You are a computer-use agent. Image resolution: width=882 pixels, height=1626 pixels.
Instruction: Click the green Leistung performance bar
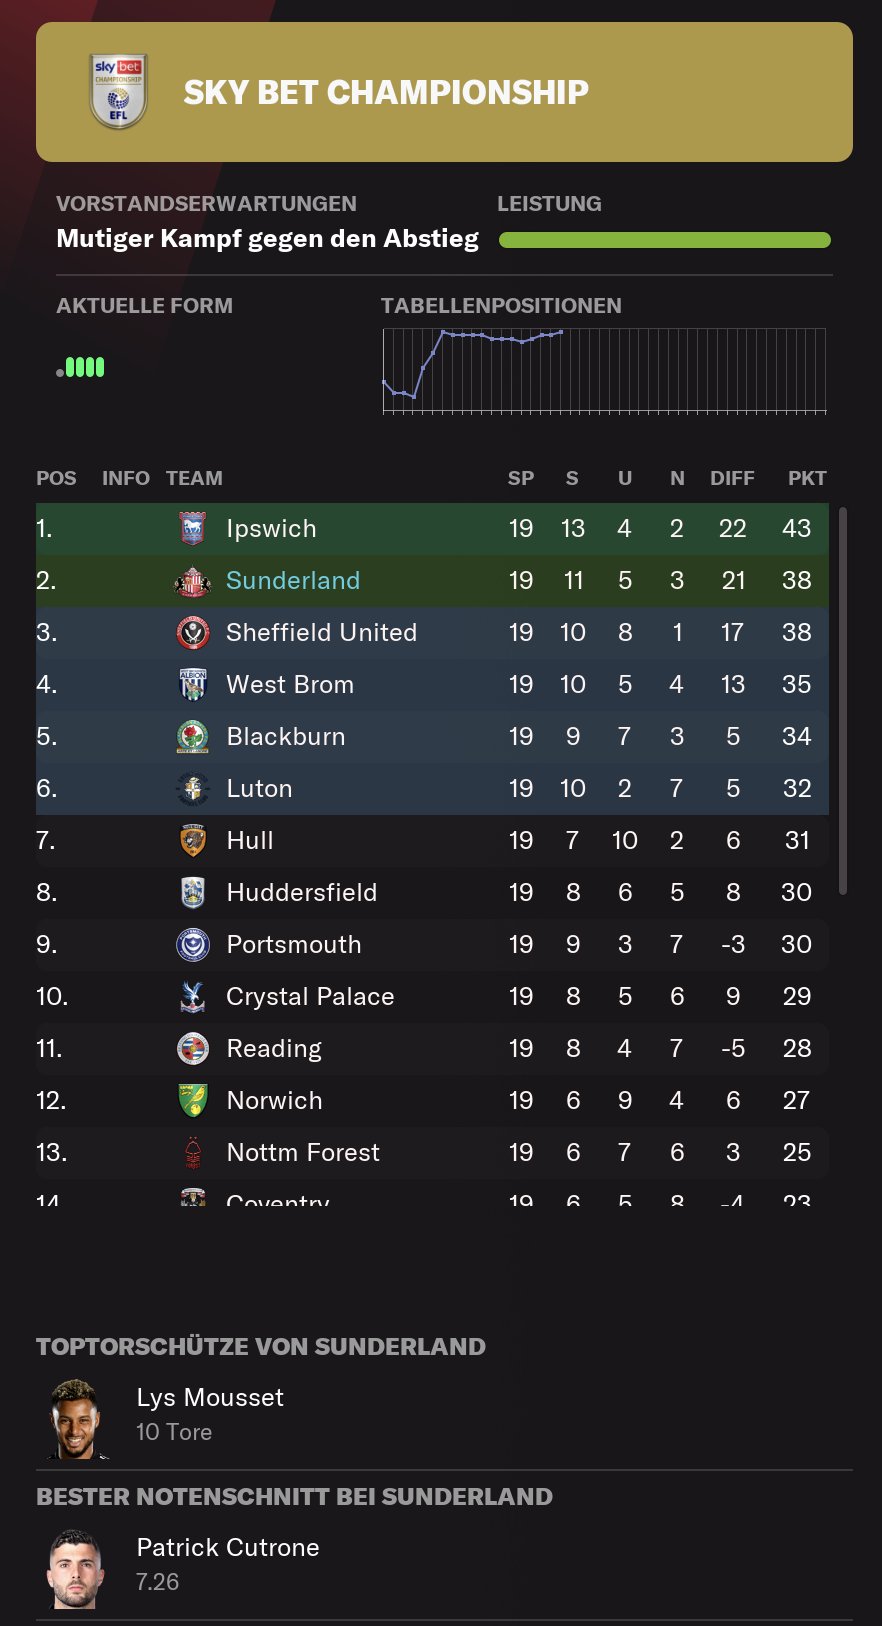point(664,240)
